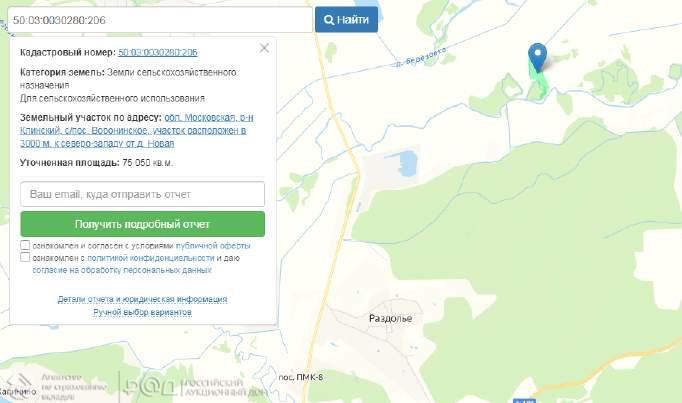The width and height of the screenshot is (682, 403).
Task: Tick the privacy policy consent checkbox
Action: (x=25, y=257)
